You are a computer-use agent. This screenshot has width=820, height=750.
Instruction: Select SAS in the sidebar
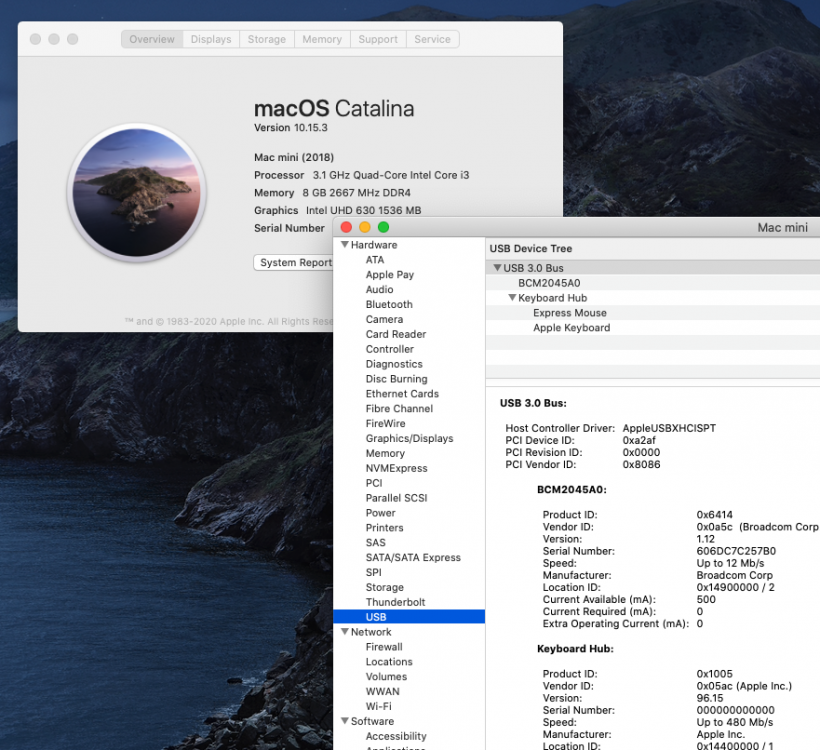pos(375,543)
